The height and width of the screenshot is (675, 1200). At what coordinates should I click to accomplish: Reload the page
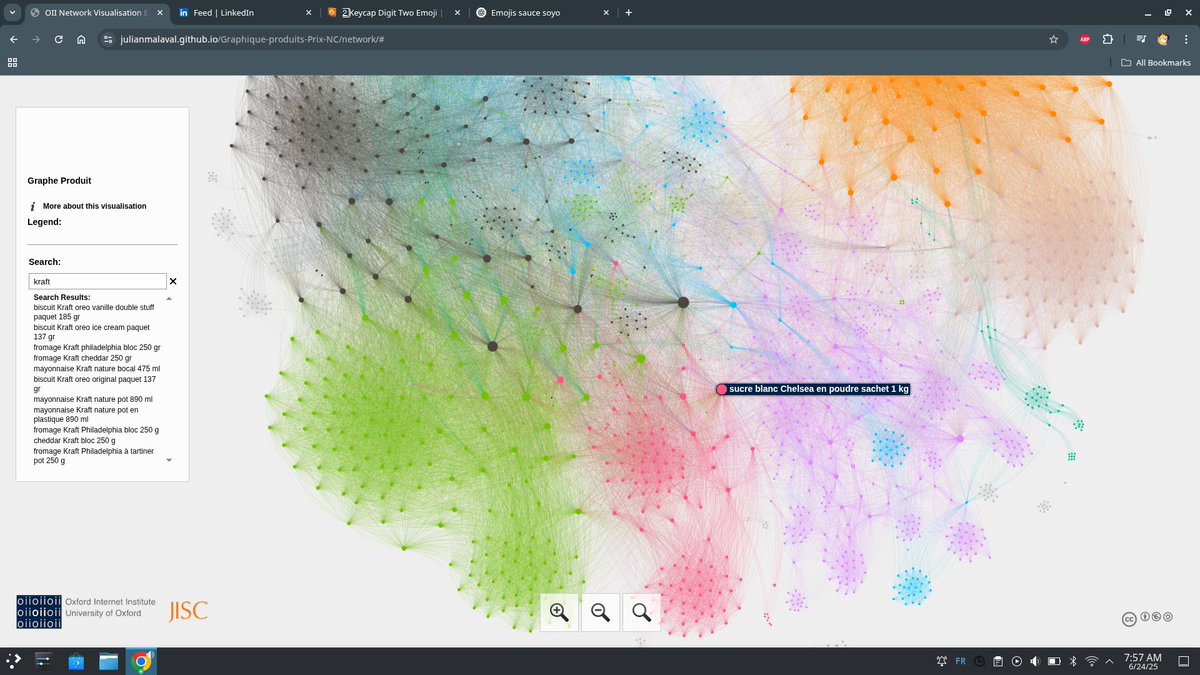[59, 39]
